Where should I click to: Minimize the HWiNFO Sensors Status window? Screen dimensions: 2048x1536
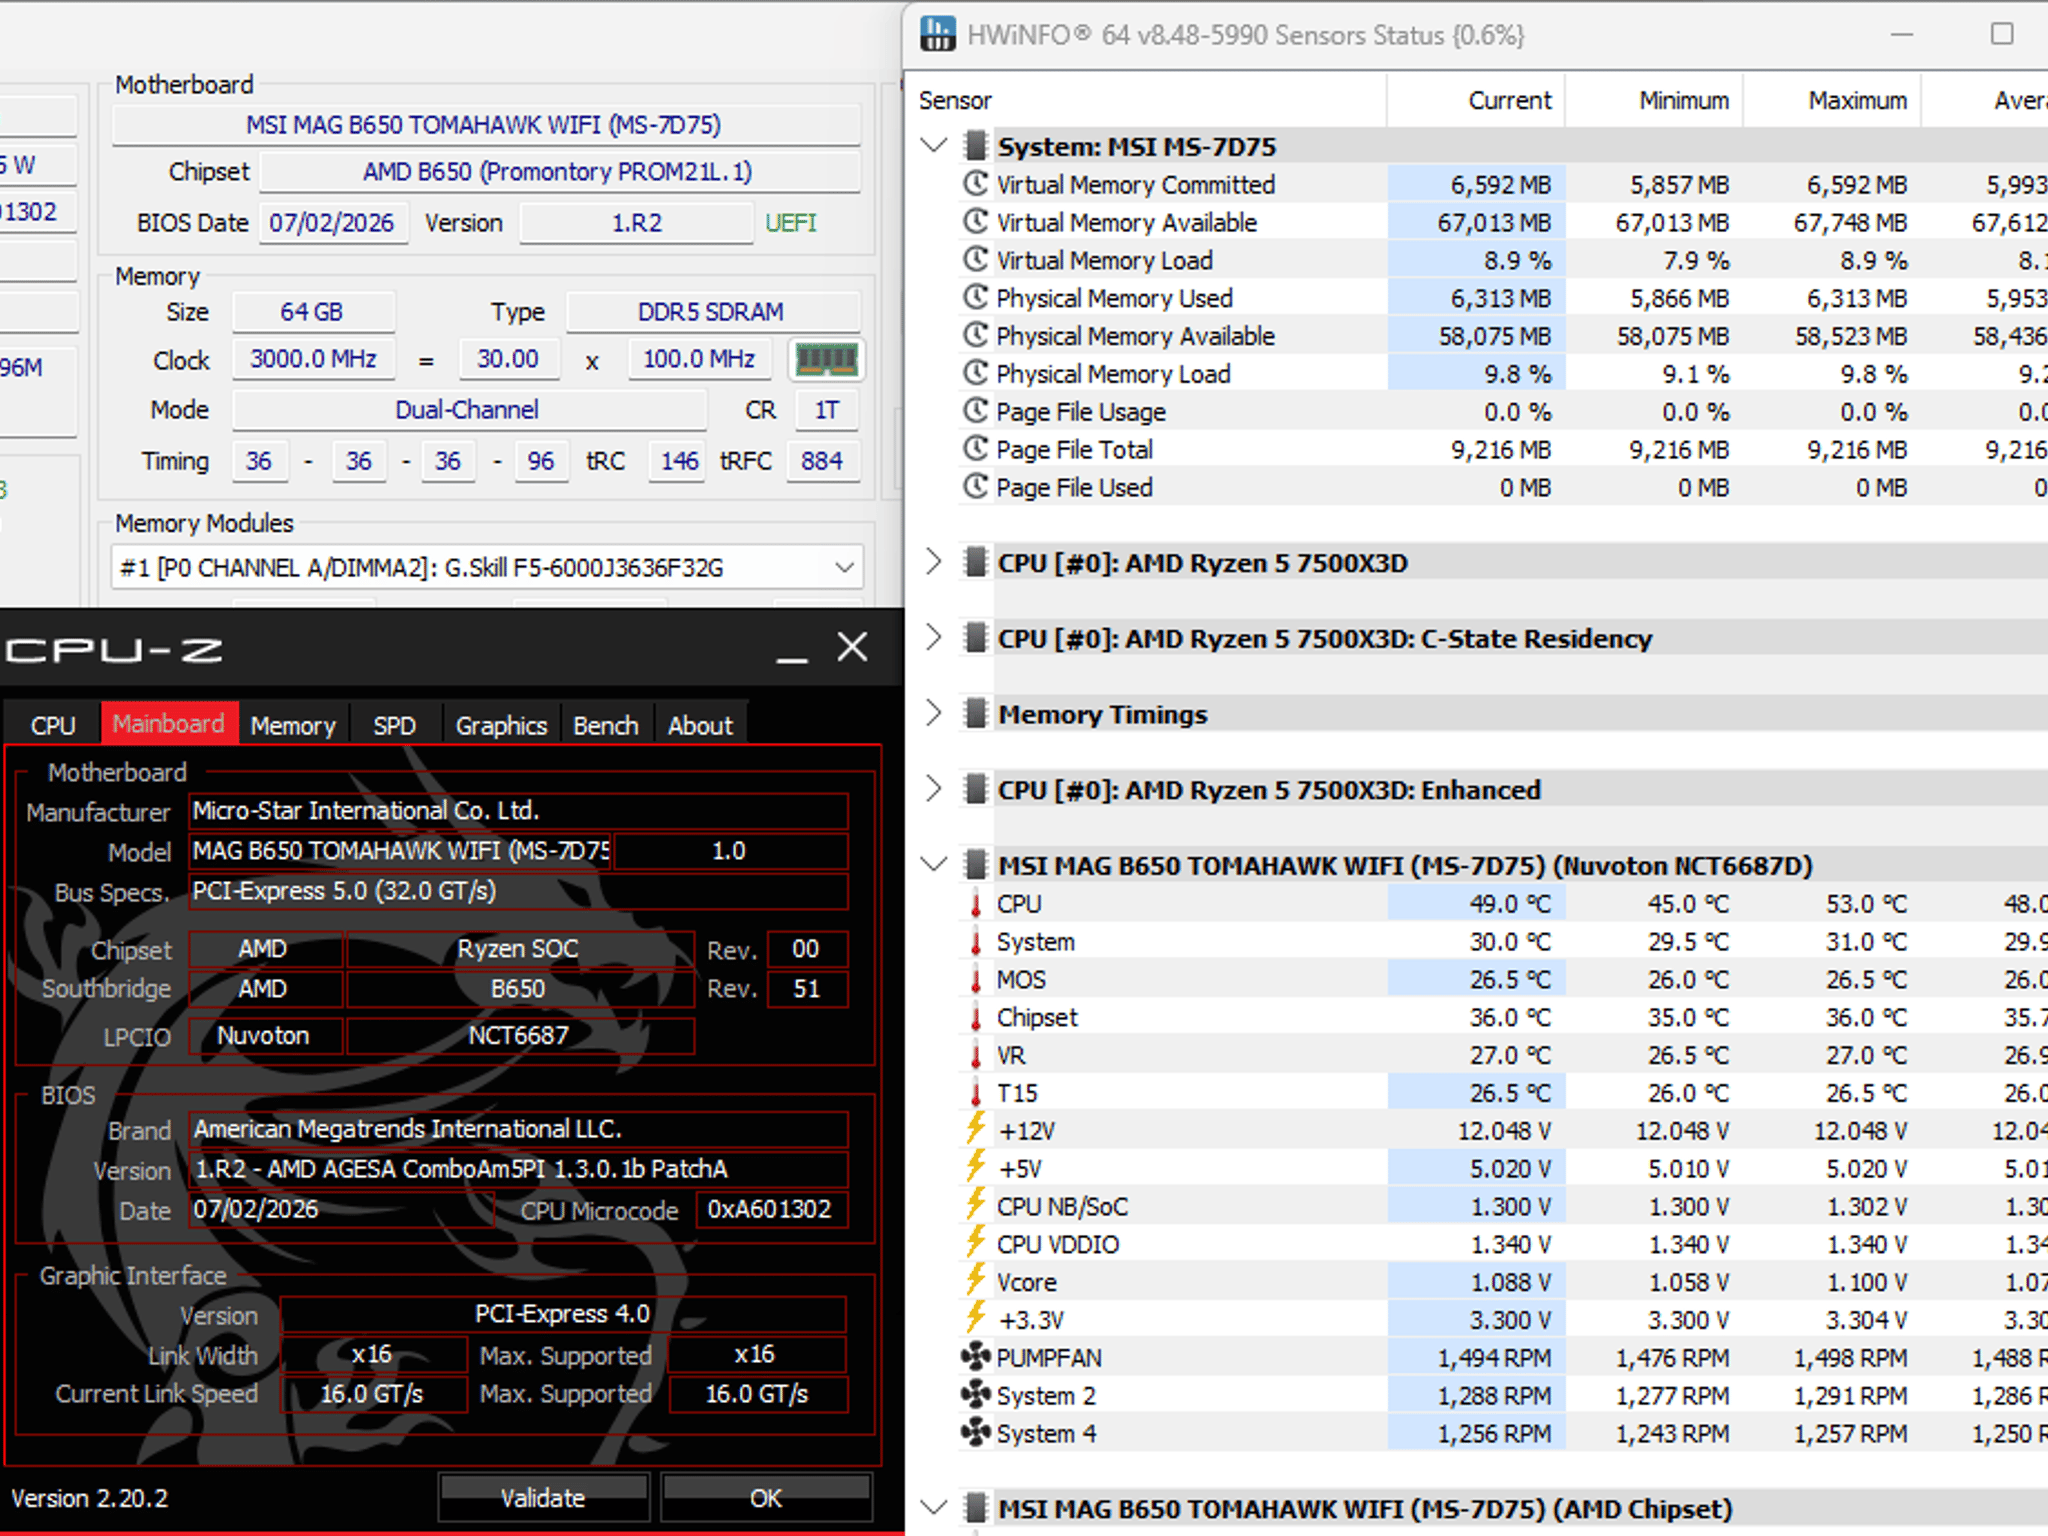[1902, 34]
